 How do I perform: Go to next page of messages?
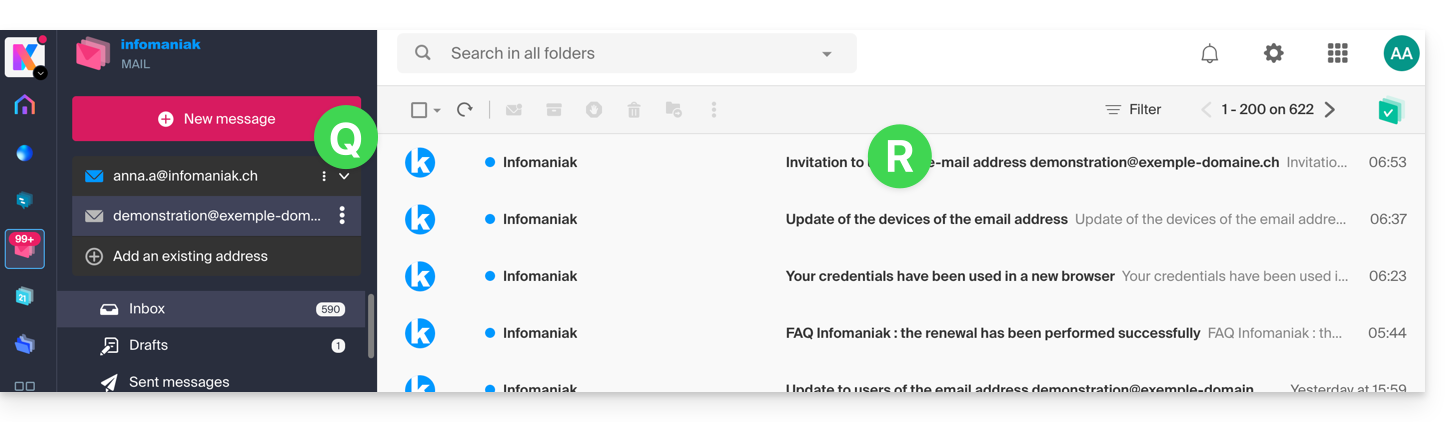pos(1330,110)
